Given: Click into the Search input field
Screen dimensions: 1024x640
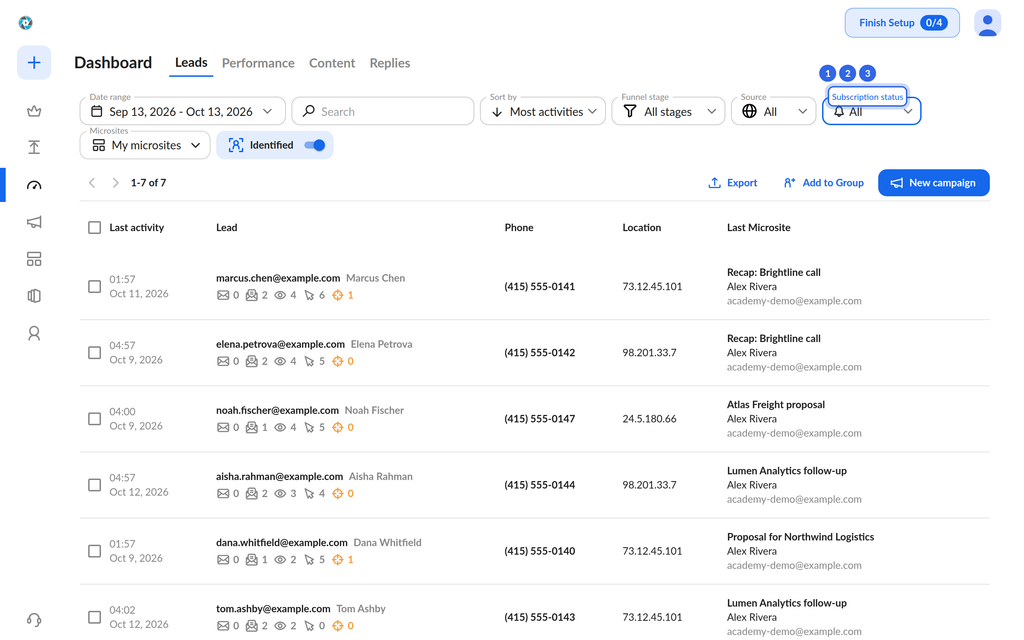Looking at the screenshot, I should pos(383,111).
